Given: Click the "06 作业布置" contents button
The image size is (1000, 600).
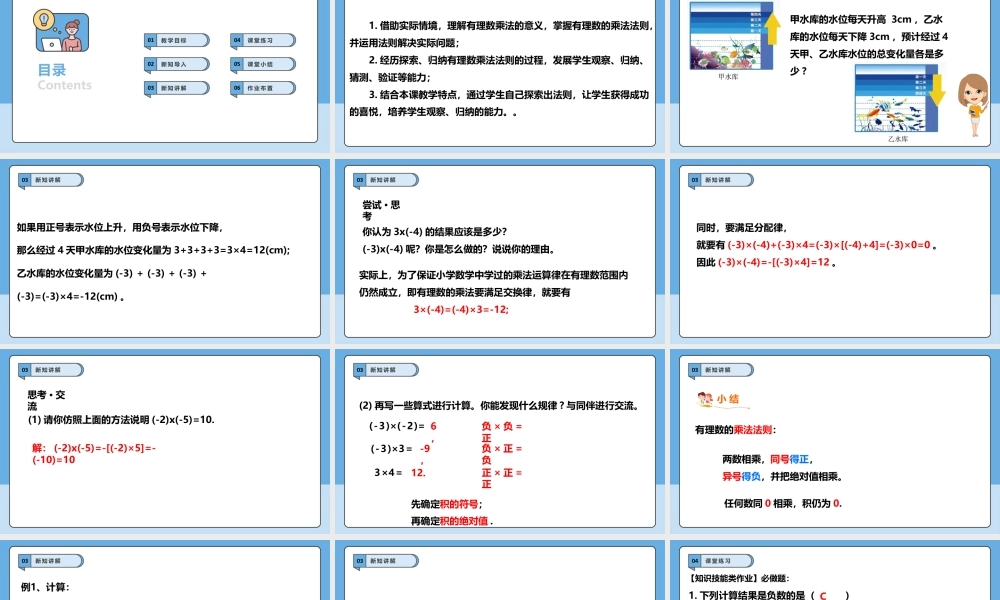Looking at the screenshot, I should pos(260,88).
